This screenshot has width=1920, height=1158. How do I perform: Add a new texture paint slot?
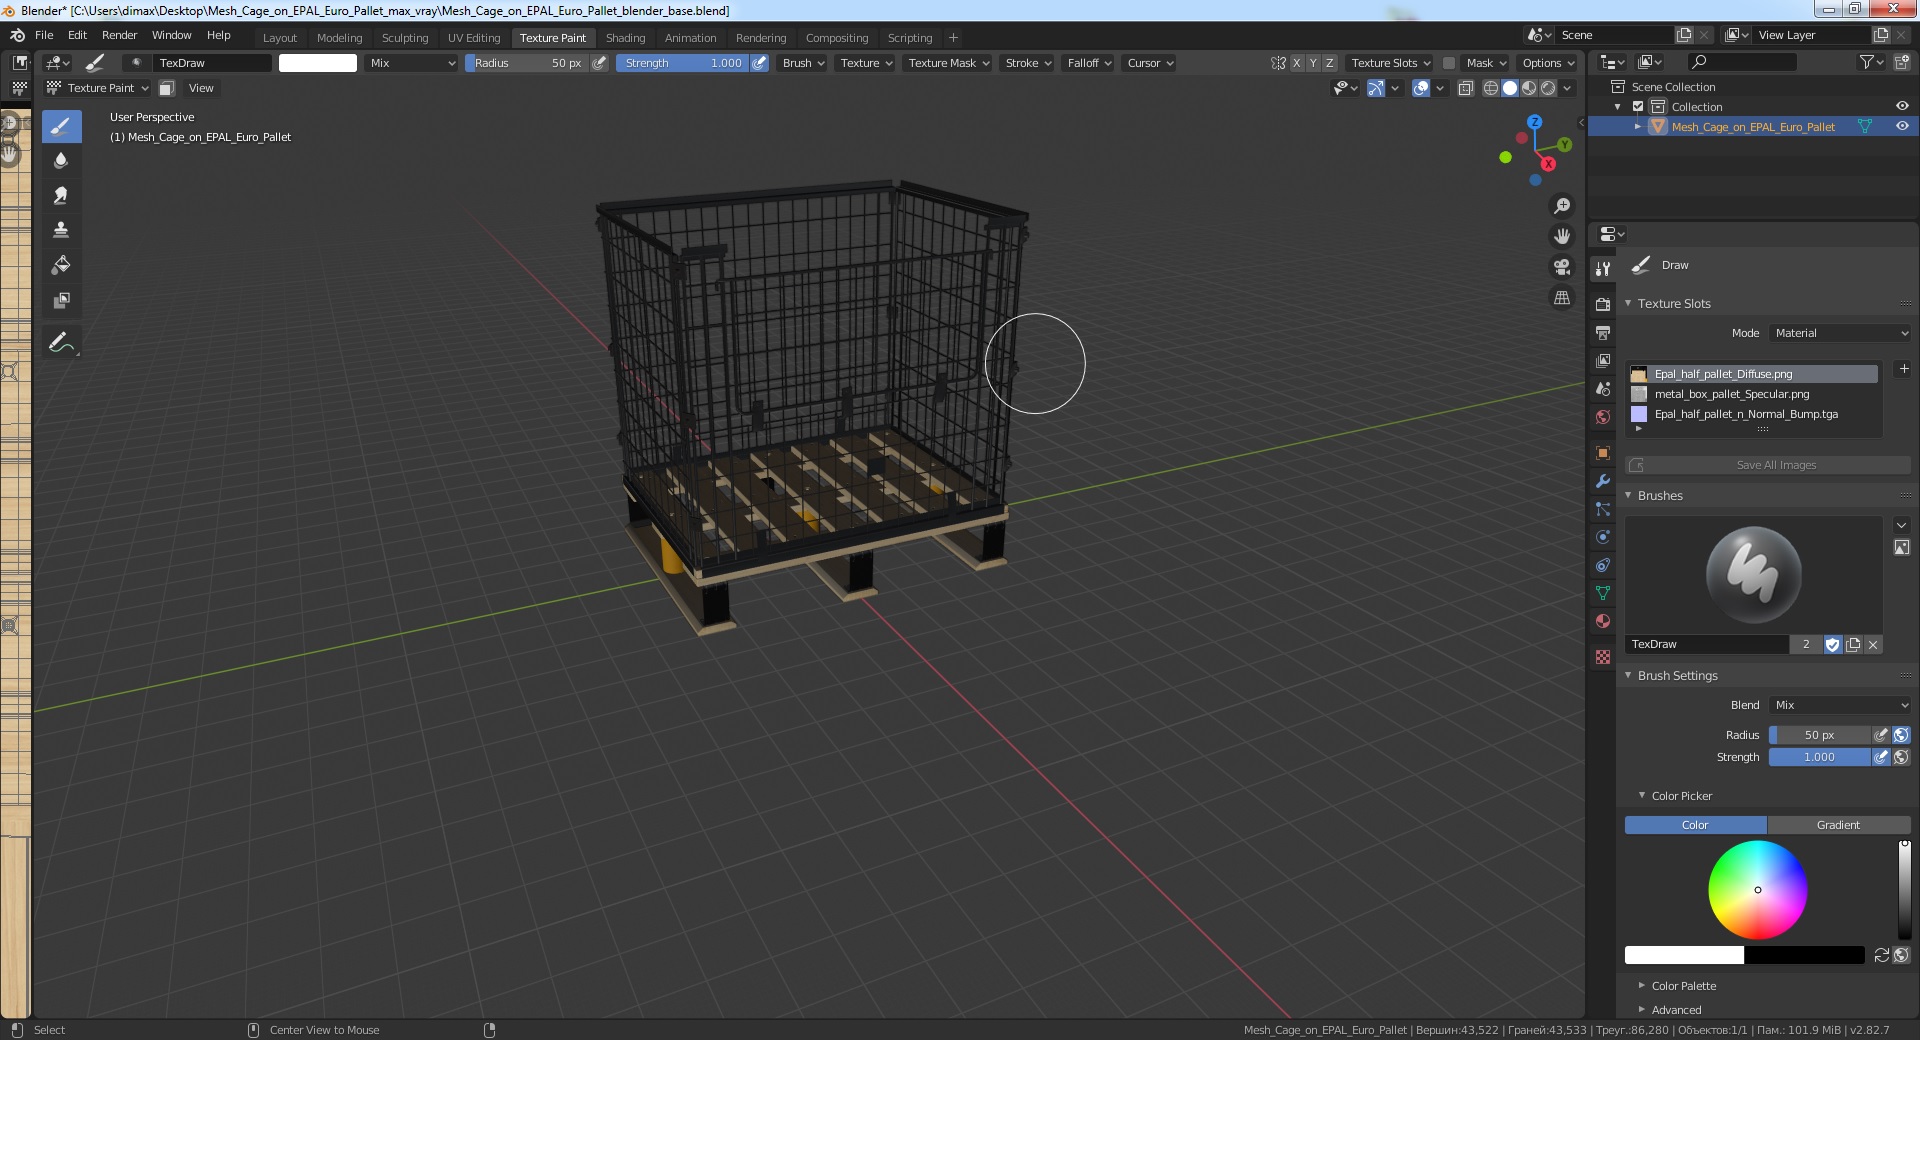[1903, 369]
